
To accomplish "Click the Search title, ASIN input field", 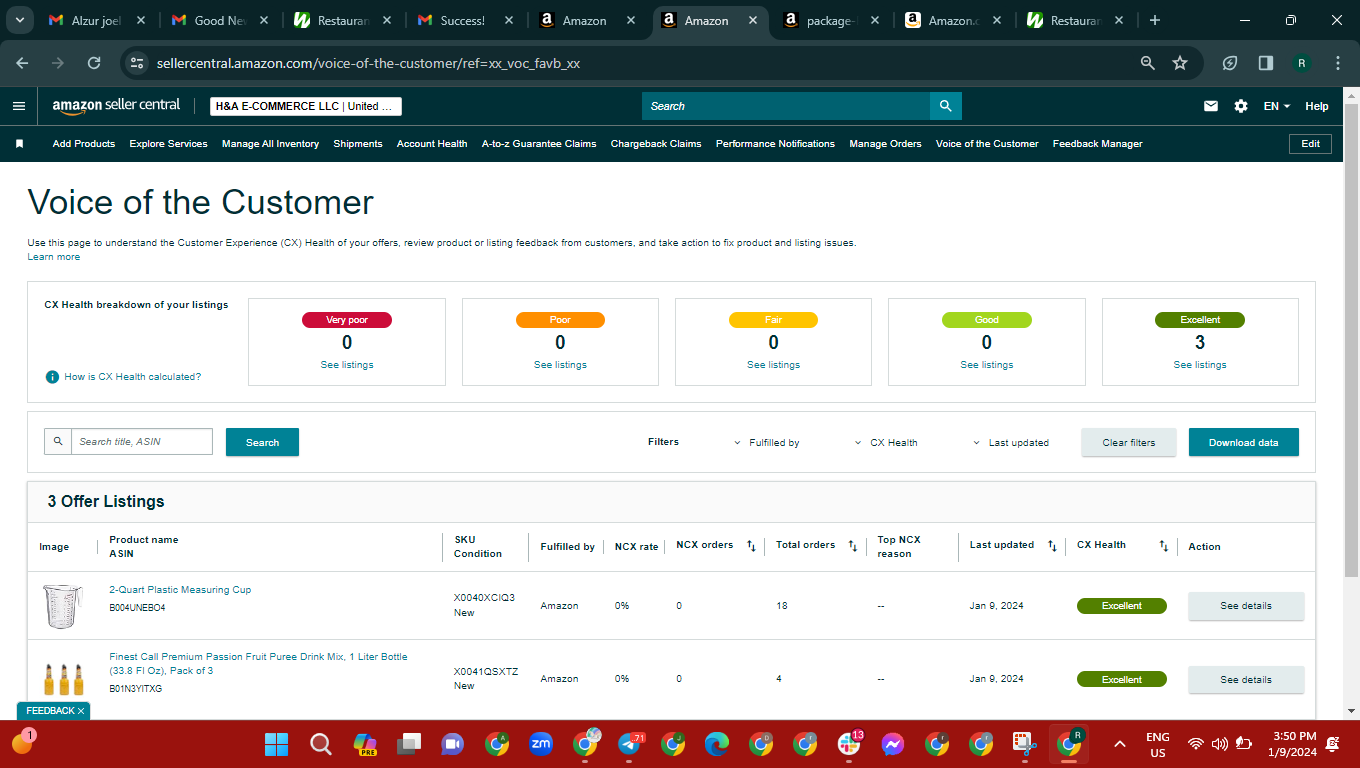I will [142, 442].
